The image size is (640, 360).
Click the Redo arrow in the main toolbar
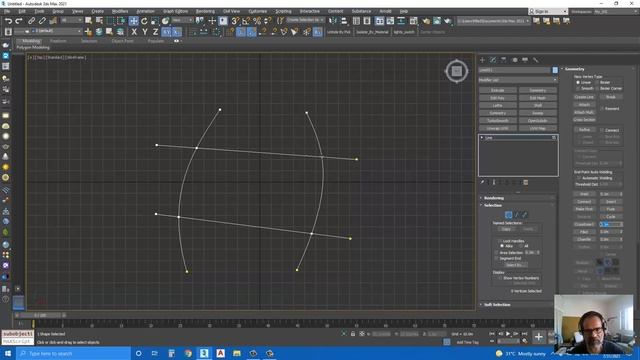tap(19, 21)
